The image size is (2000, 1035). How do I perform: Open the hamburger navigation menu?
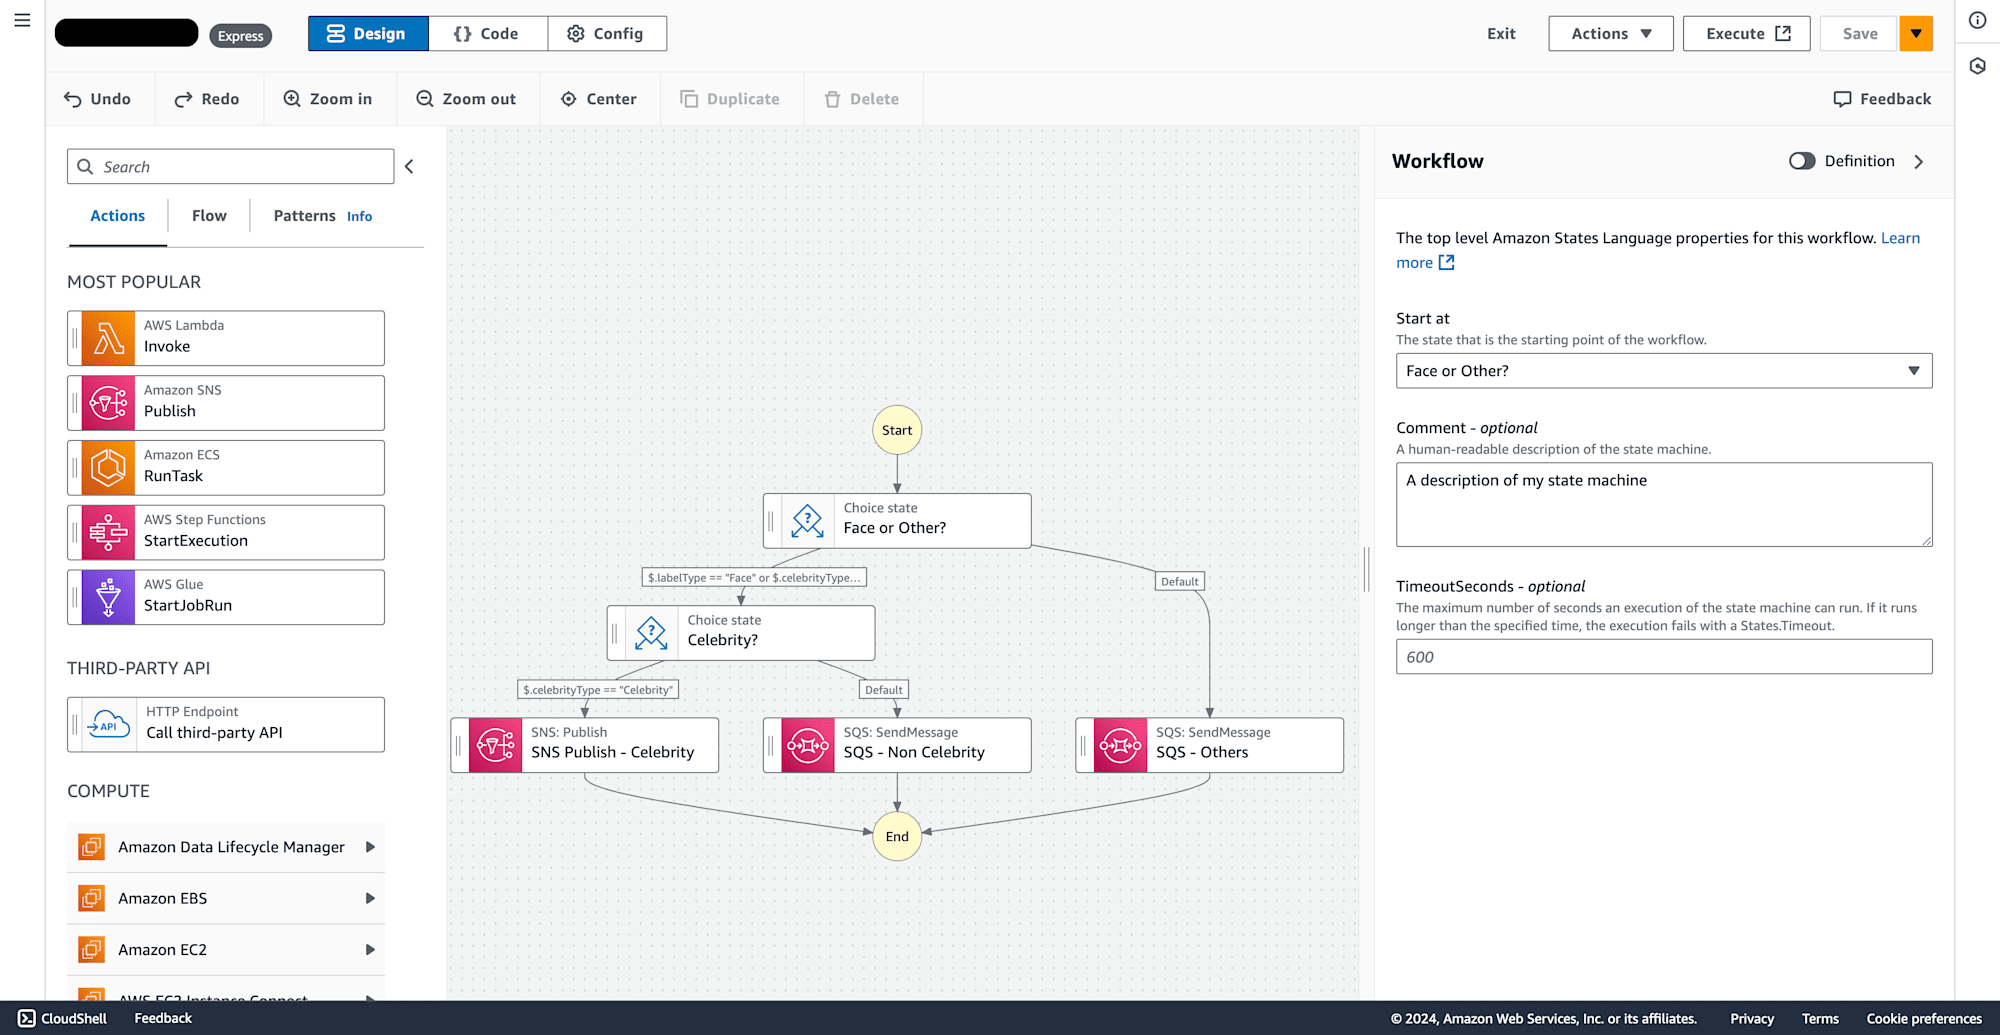point(22,20)
